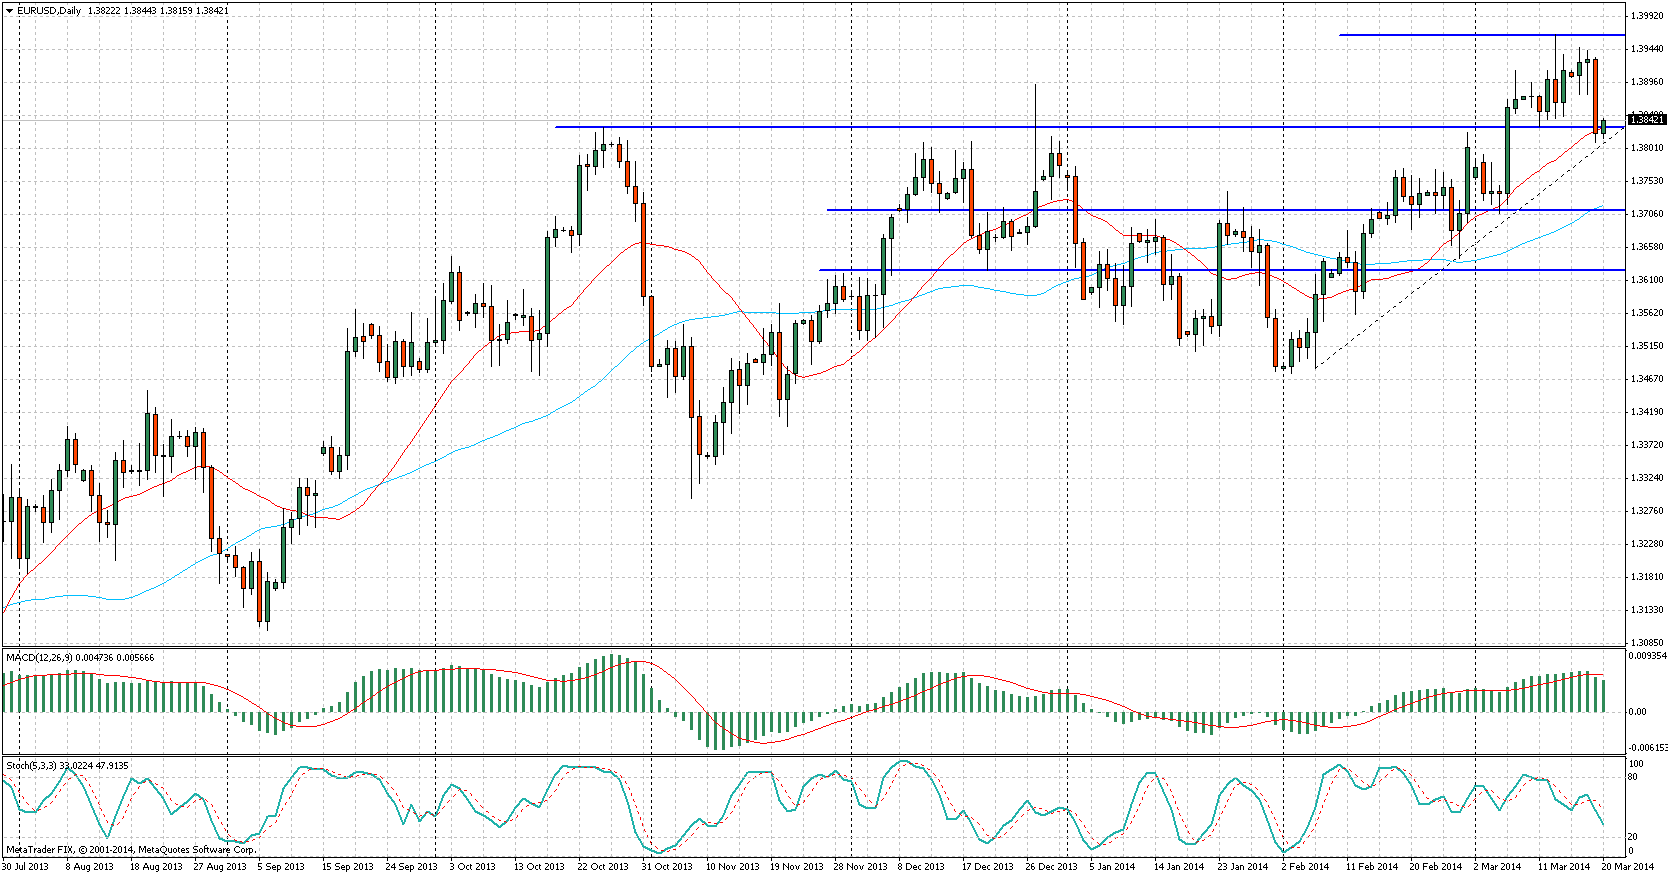Image resolution: width=1668 pixels, height=875 pixels.
Task: Click the MACD 0.00 level scale label
Action: click(x=1638, y=712)
